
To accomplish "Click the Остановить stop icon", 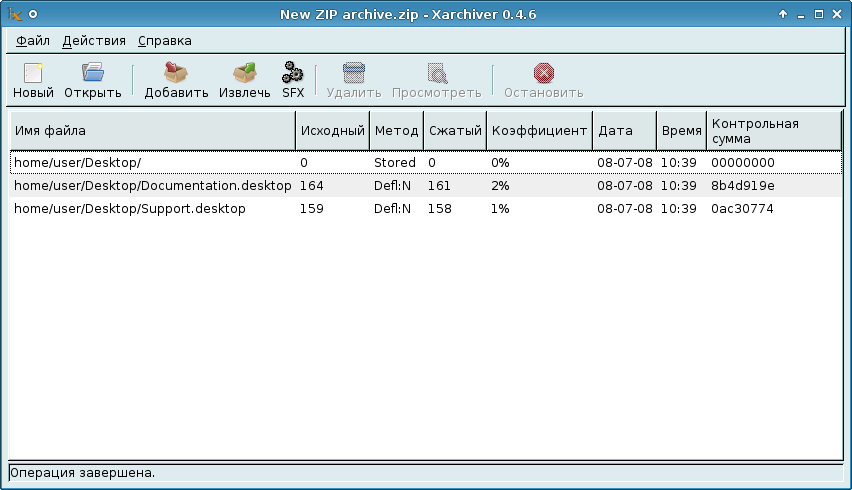I will point(544,73).
